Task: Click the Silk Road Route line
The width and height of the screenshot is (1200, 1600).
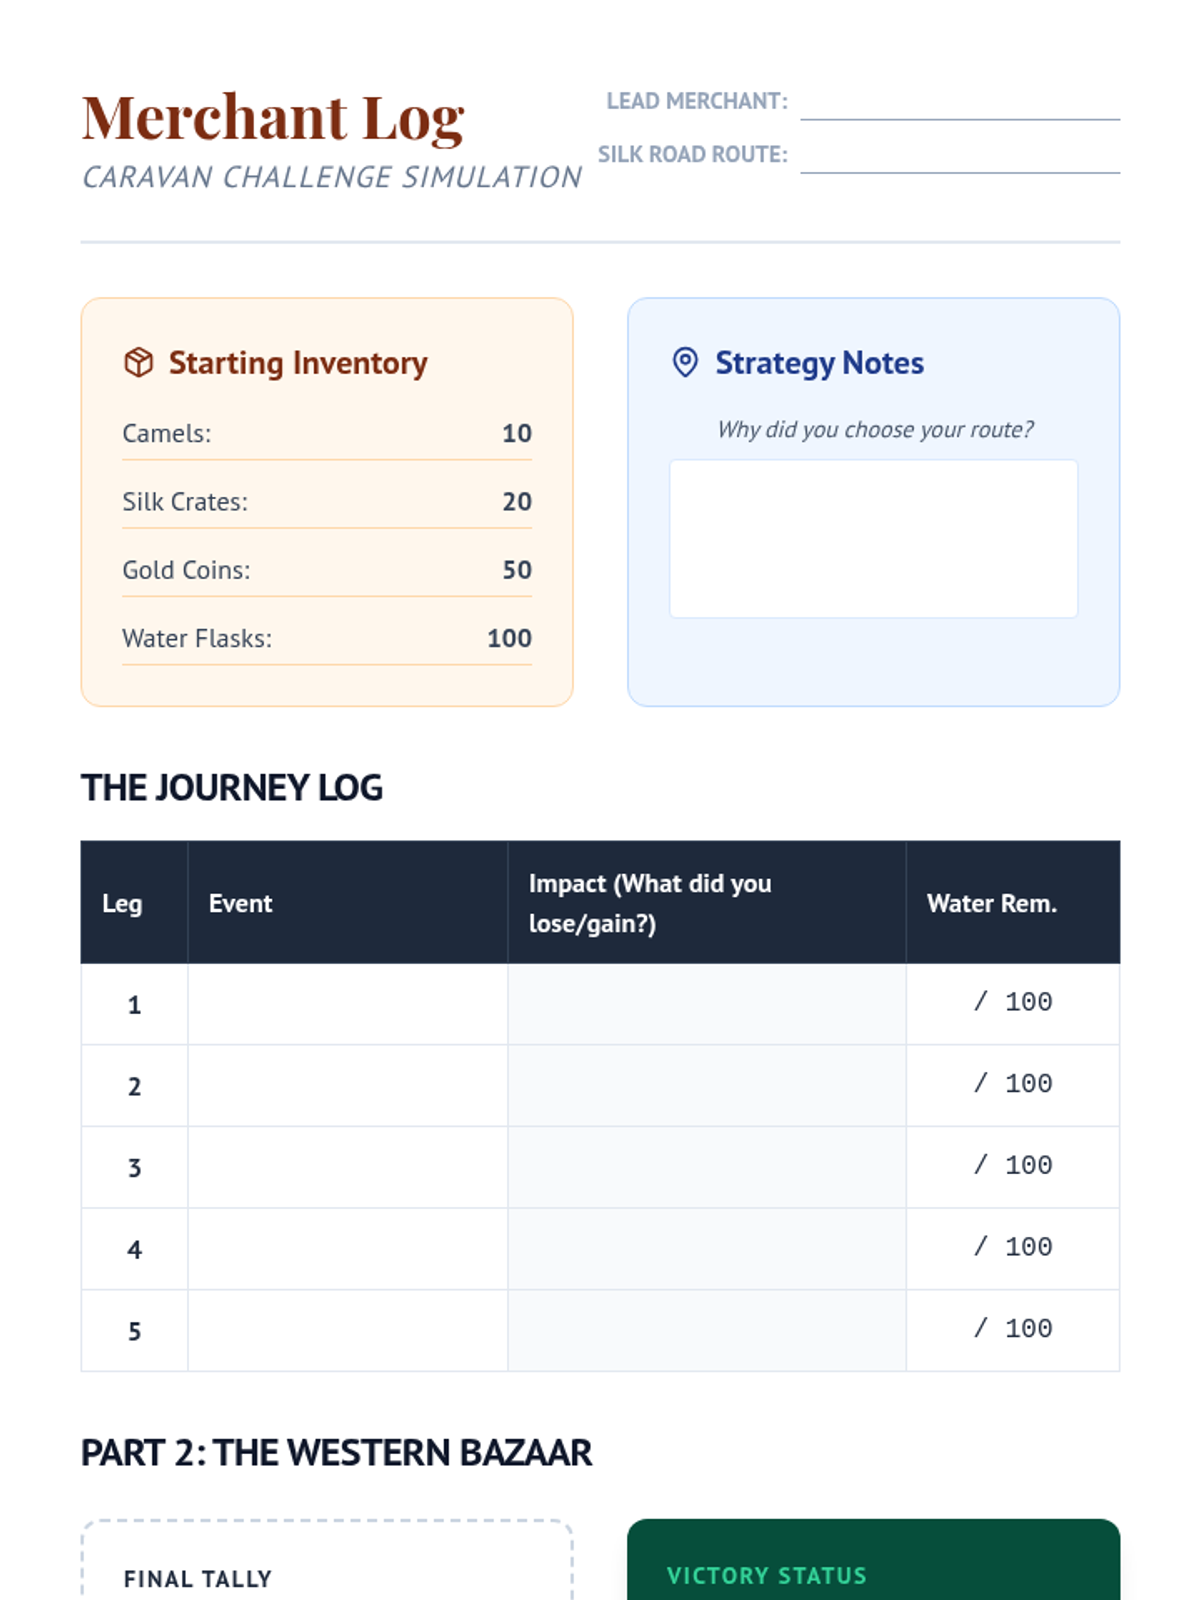Action: click(959, 157)
